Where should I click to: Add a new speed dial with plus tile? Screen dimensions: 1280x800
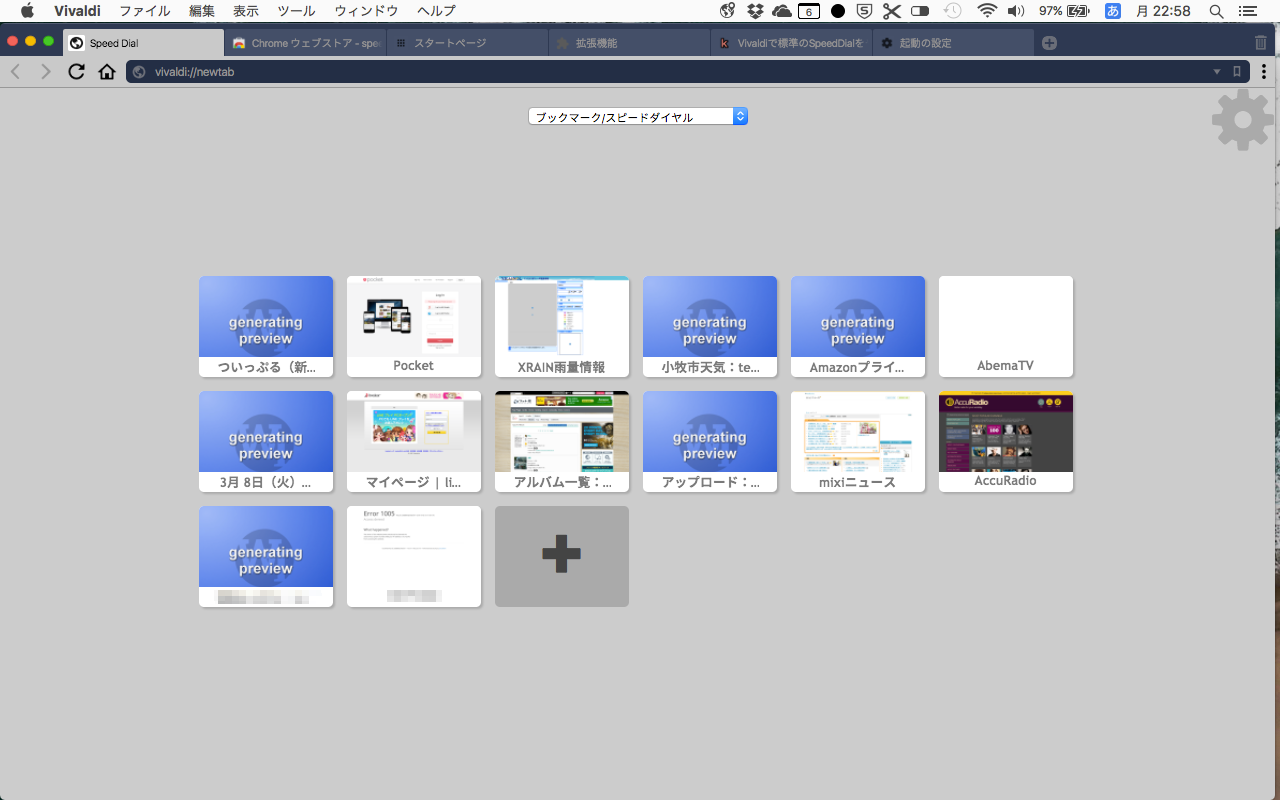point(562,556)
